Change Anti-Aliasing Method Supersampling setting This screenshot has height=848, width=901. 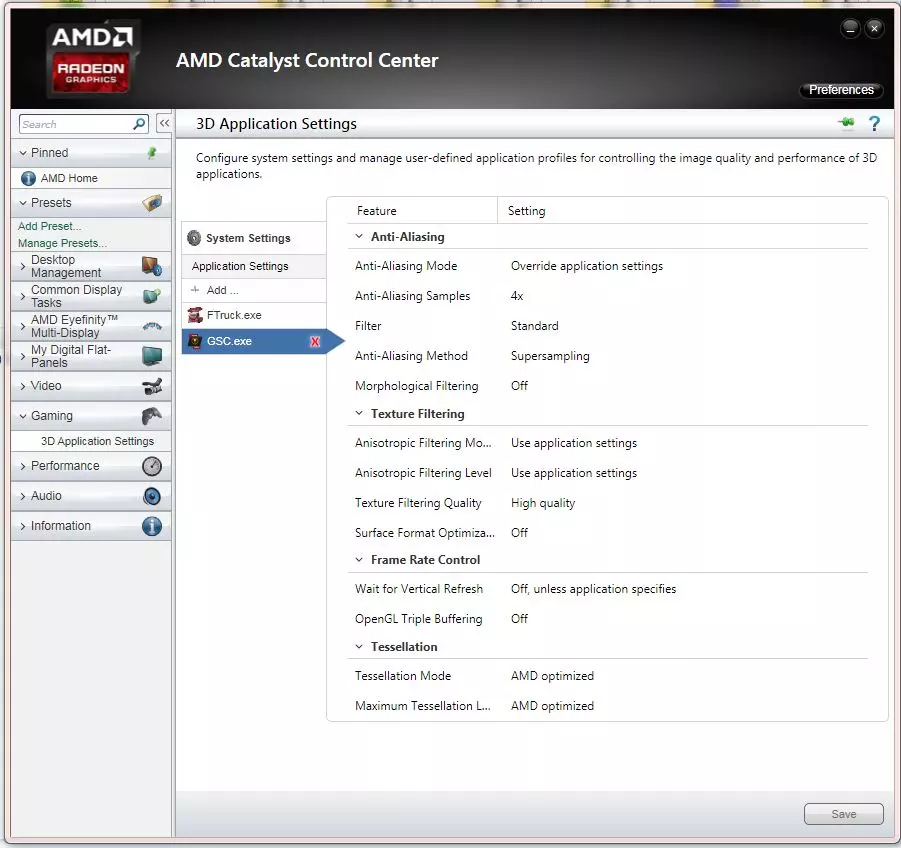(550, 356)
